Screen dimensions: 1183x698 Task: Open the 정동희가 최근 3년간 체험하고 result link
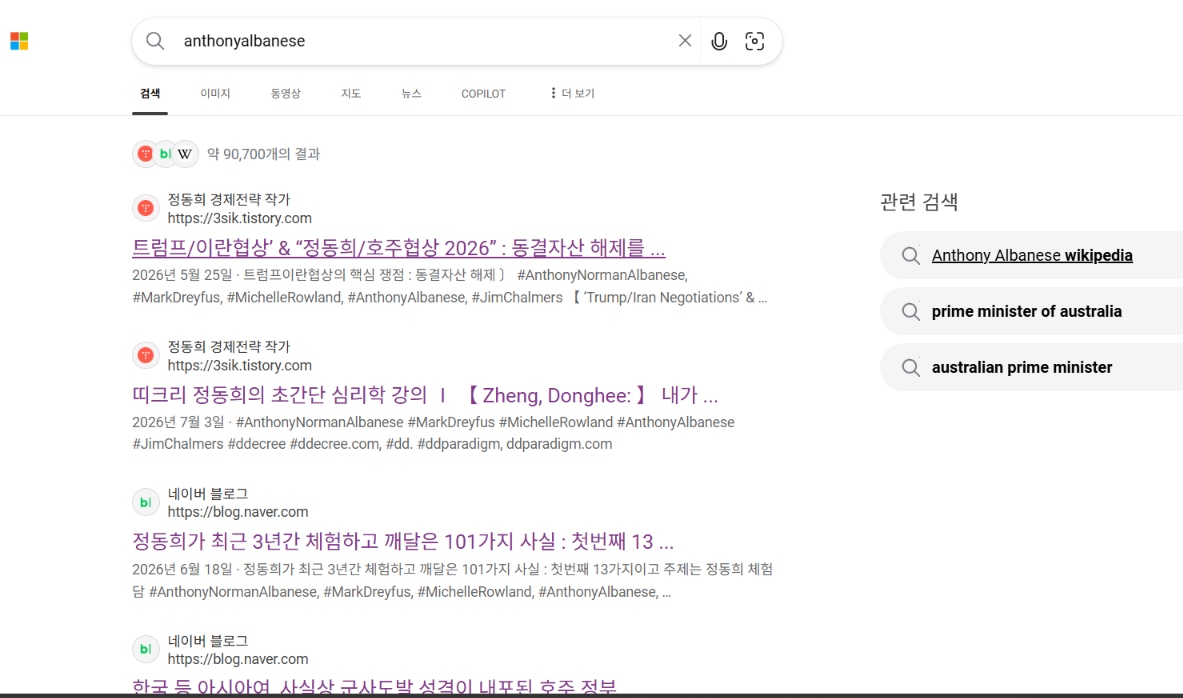(x=403, y=541)
